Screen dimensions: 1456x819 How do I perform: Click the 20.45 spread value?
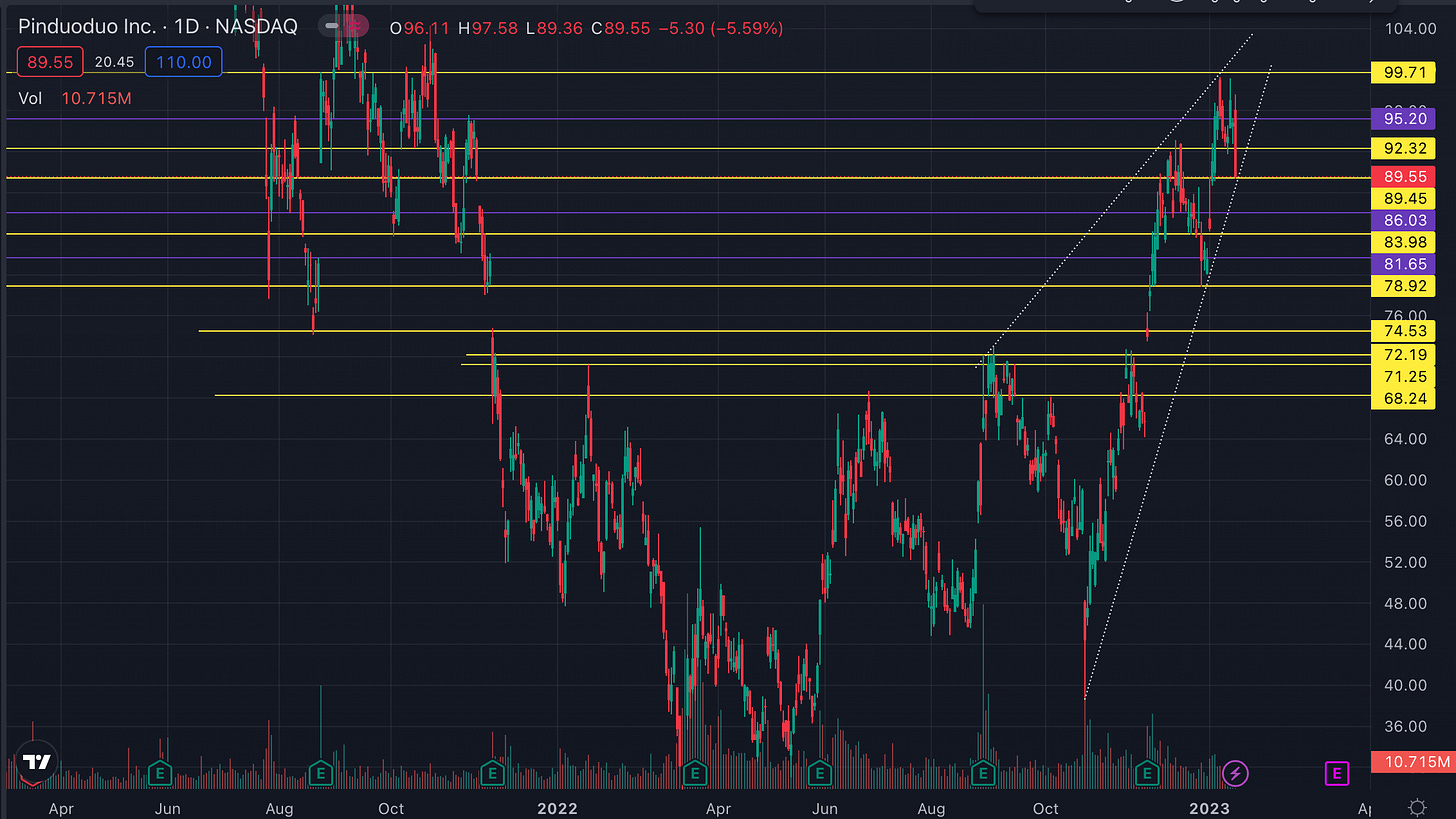114,62
